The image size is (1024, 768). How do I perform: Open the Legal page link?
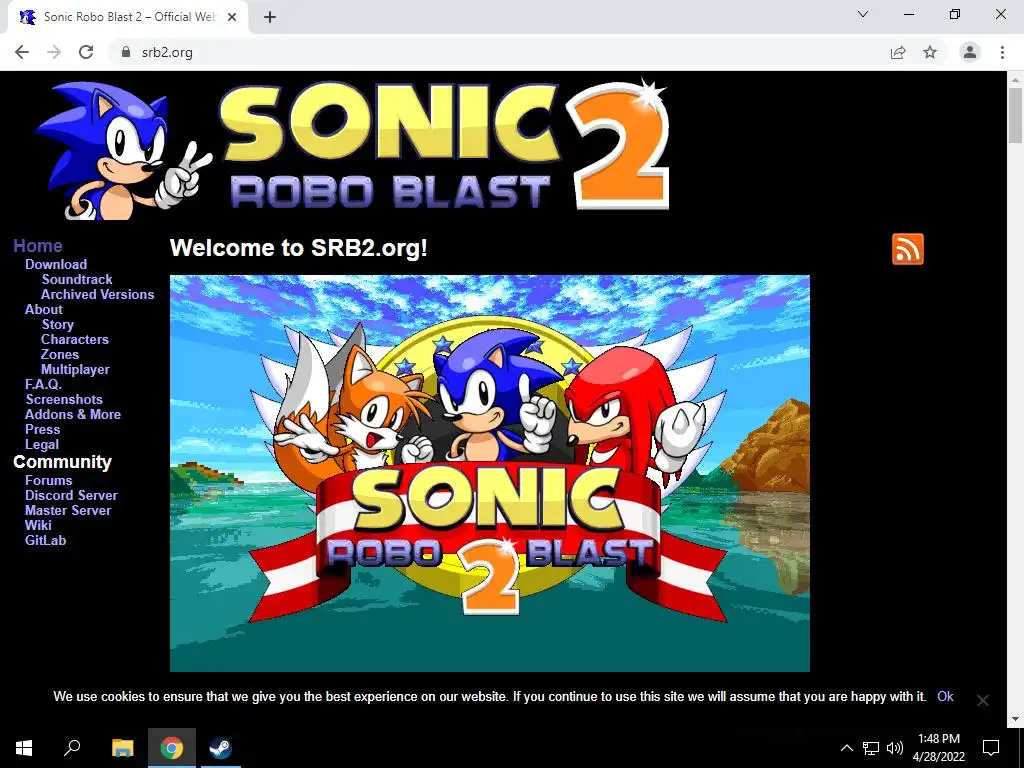(42, 445)
